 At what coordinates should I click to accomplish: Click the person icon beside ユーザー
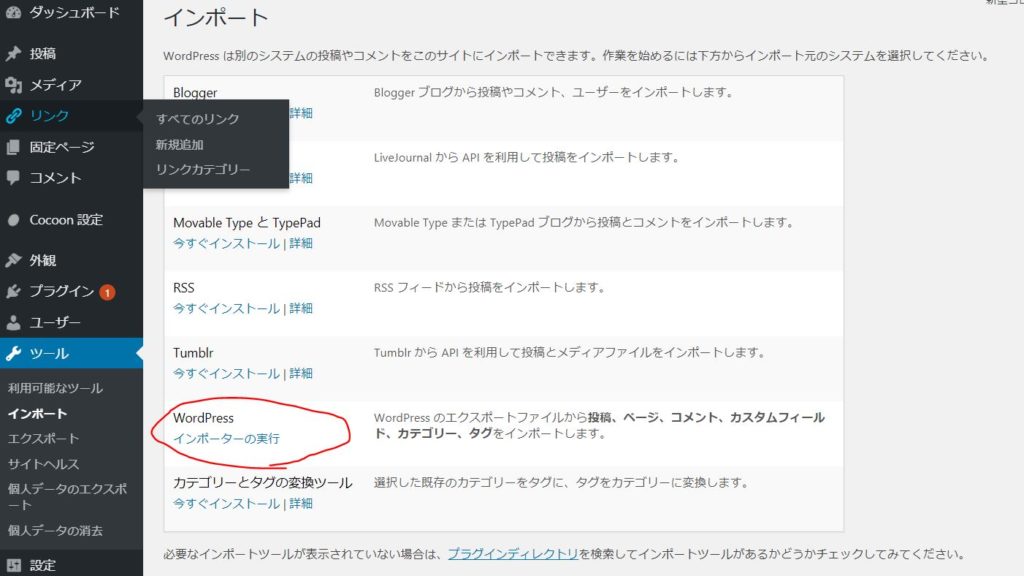(x=13, y=323)
